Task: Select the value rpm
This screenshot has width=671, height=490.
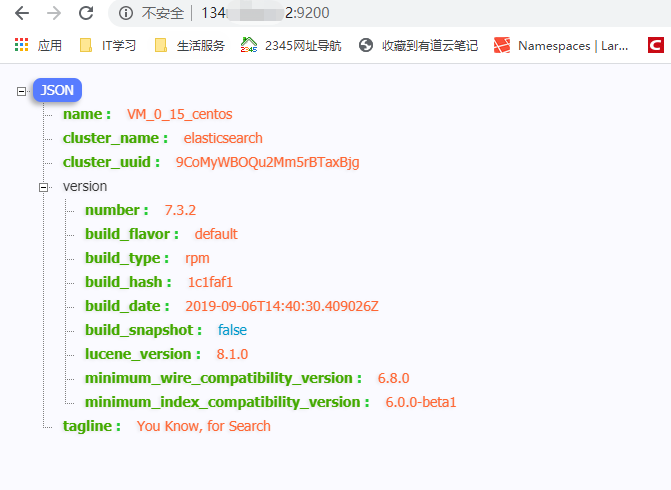Action: 197,258
